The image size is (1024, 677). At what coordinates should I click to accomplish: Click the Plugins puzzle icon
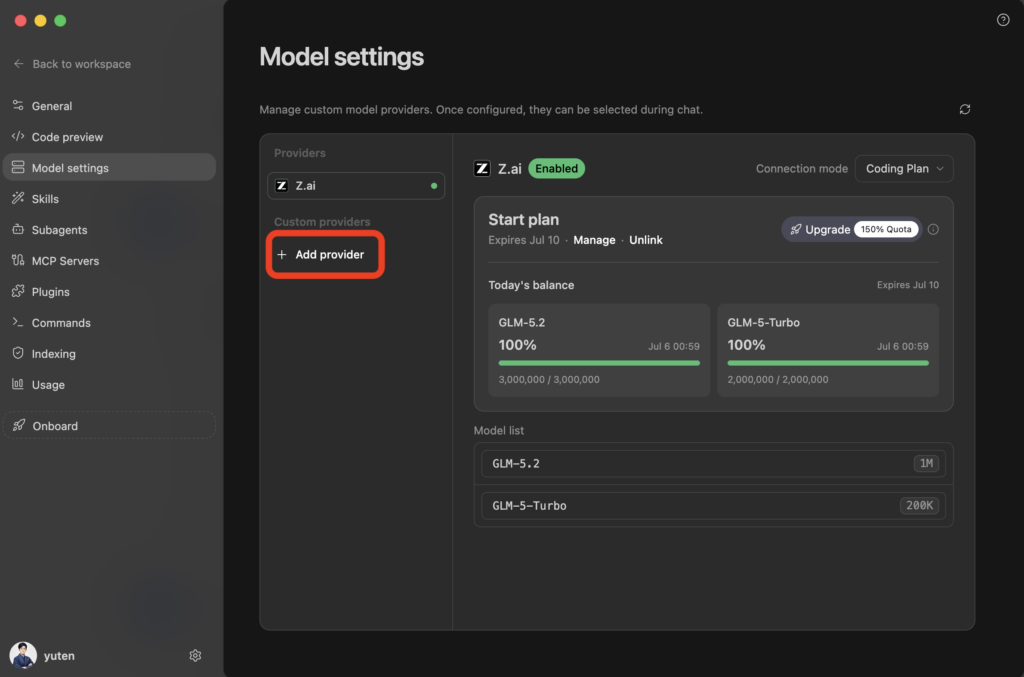pyautogui.click(x=18, y=291)
